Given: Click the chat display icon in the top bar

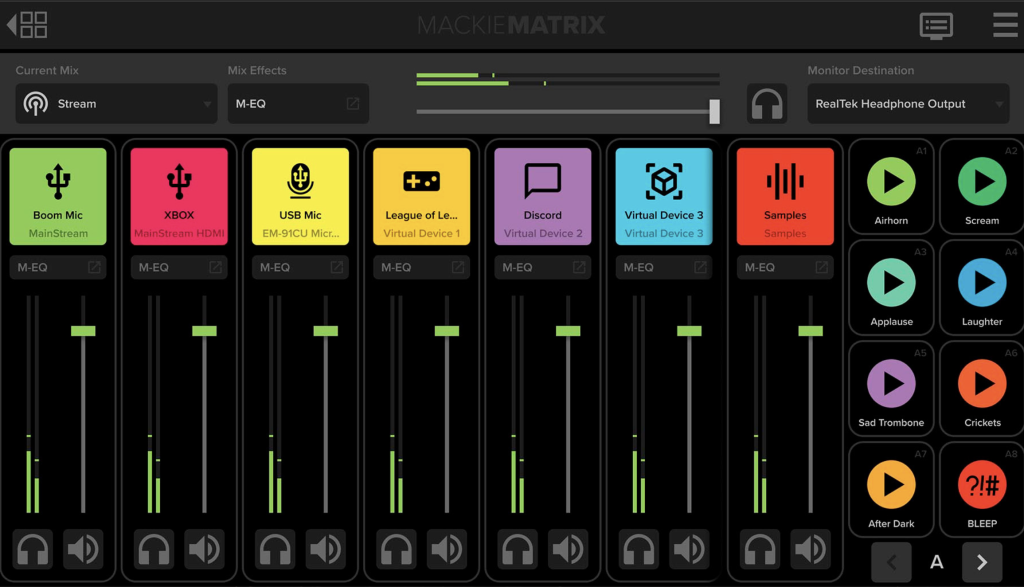Looking at the screenshot, I should tap(936, 25).
